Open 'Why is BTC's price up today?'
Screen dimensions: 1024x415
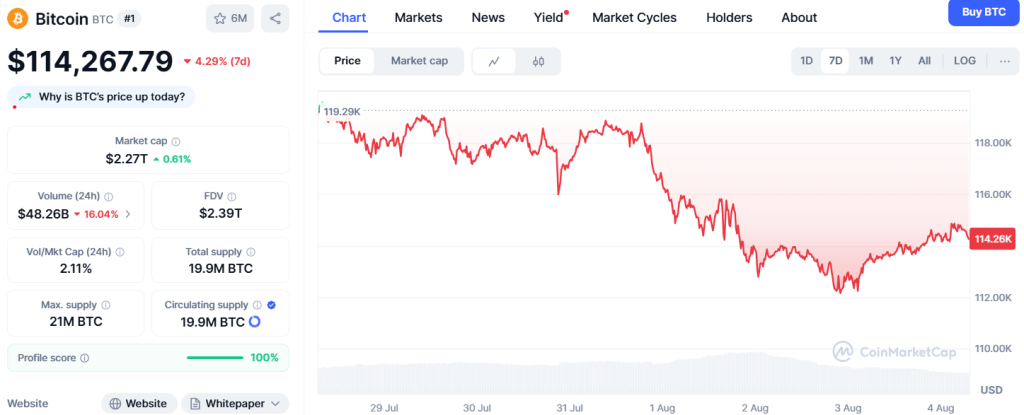tap(103, 97)
